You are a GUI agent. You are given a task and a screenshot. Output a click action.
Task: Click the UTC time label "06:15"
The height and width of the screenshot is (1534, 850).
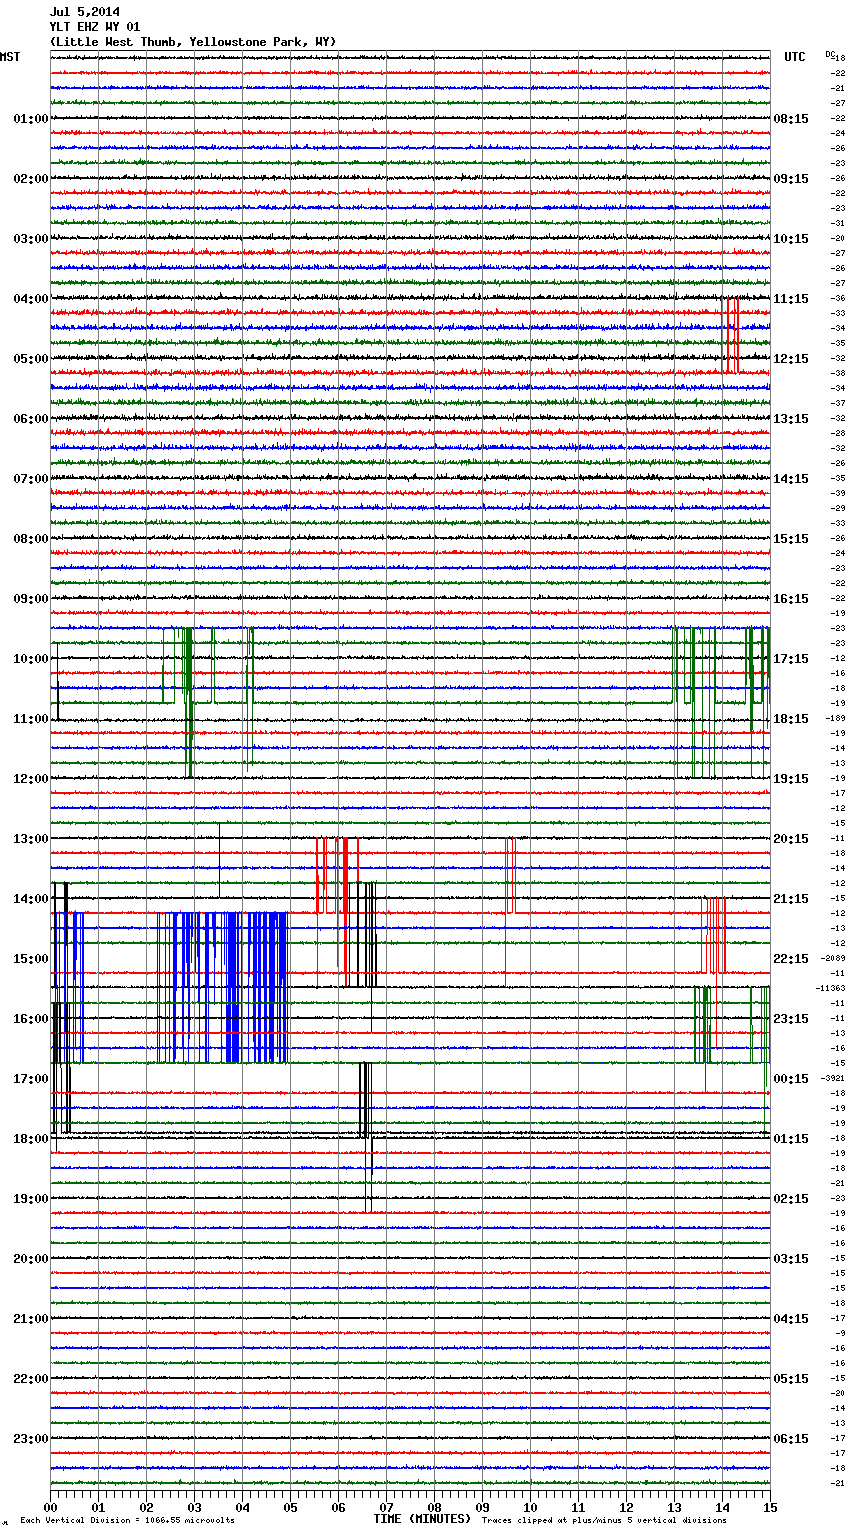click(791, 1439)
